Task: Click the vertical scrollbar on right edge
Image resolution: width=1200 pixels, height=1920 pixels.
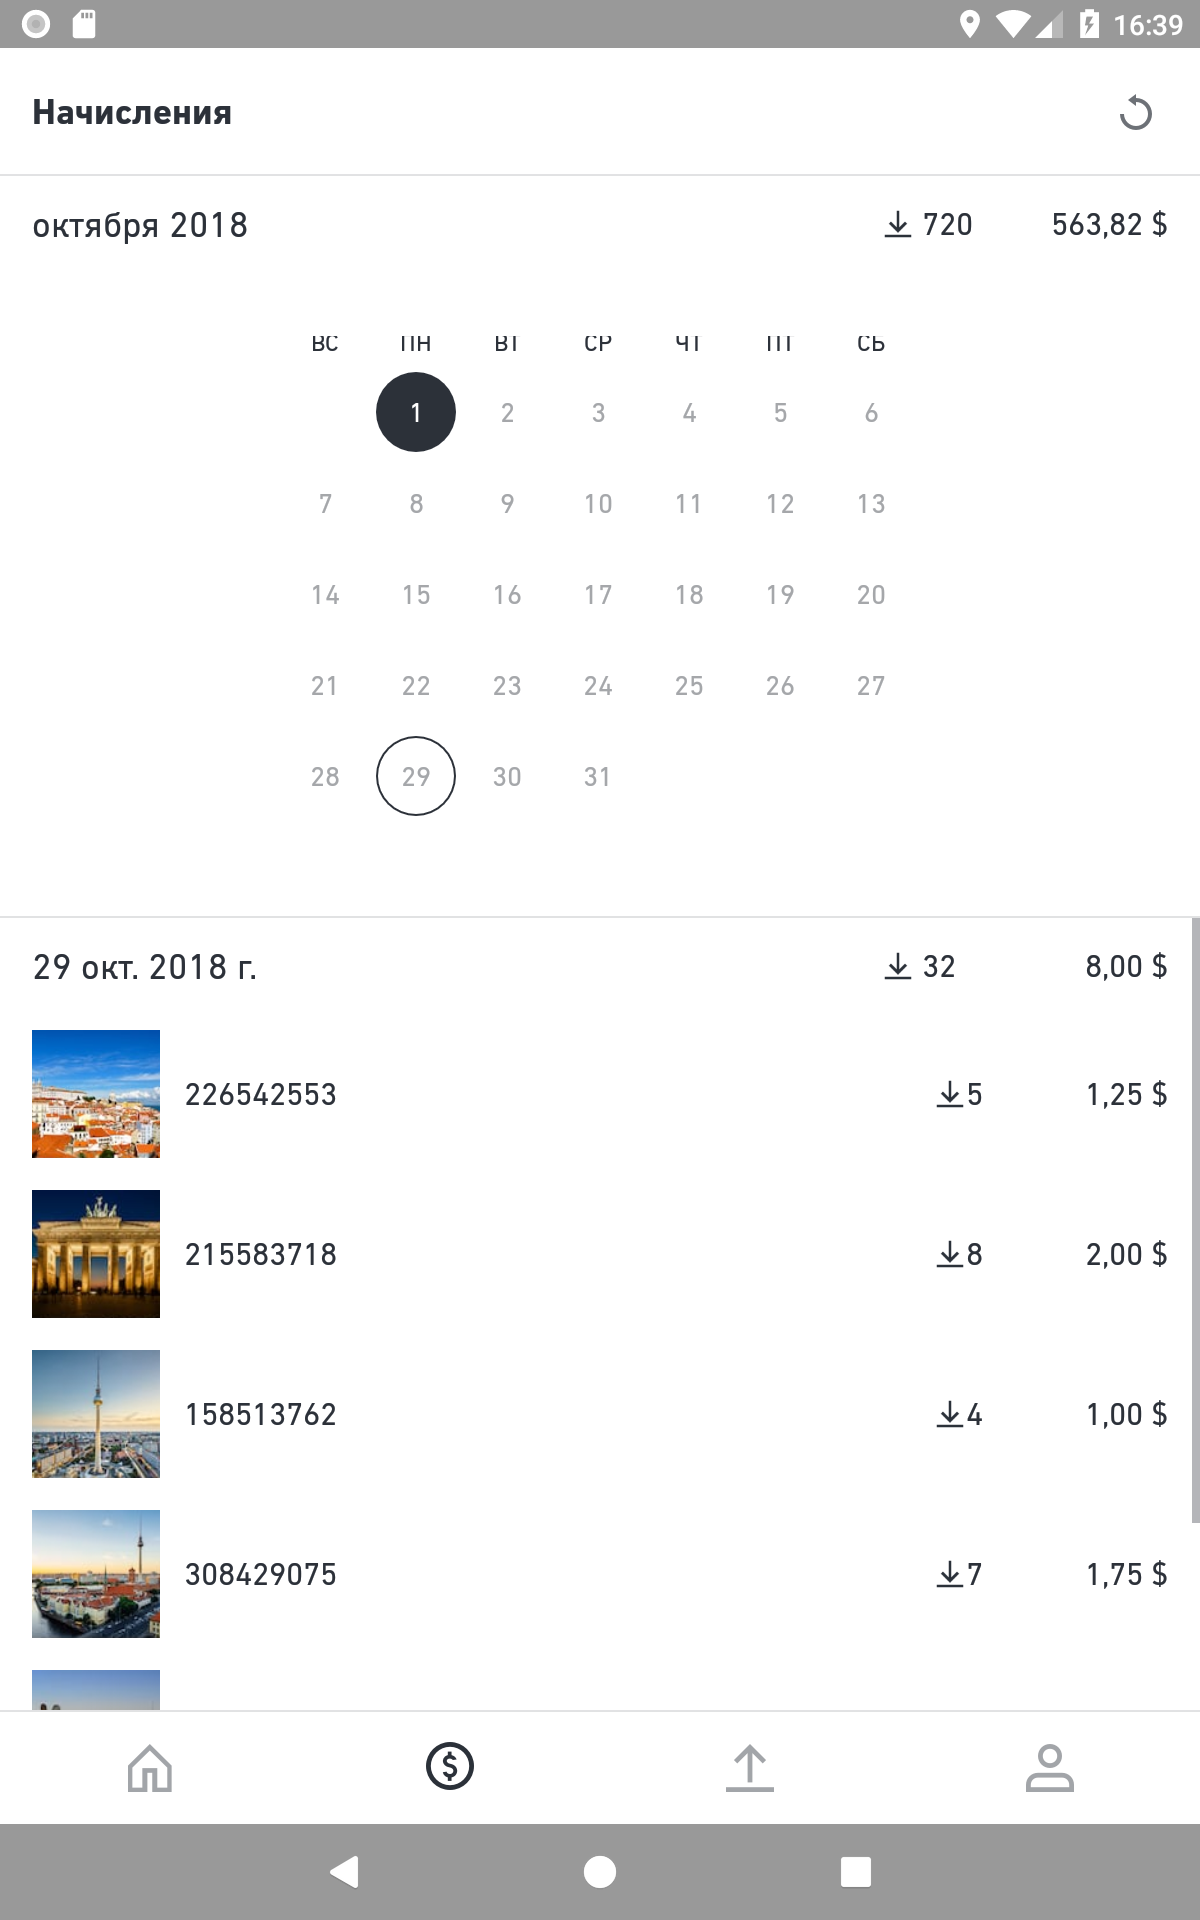Action: coord(1195,1220)
